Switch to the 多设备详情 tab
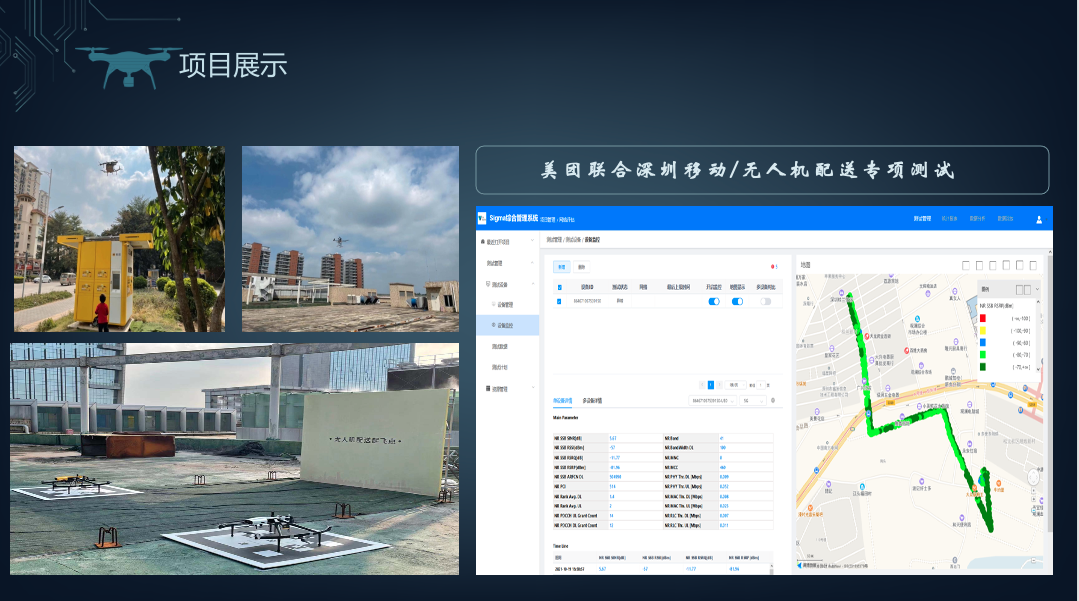The image size is (1079, 601). click(x=592, y=401)
